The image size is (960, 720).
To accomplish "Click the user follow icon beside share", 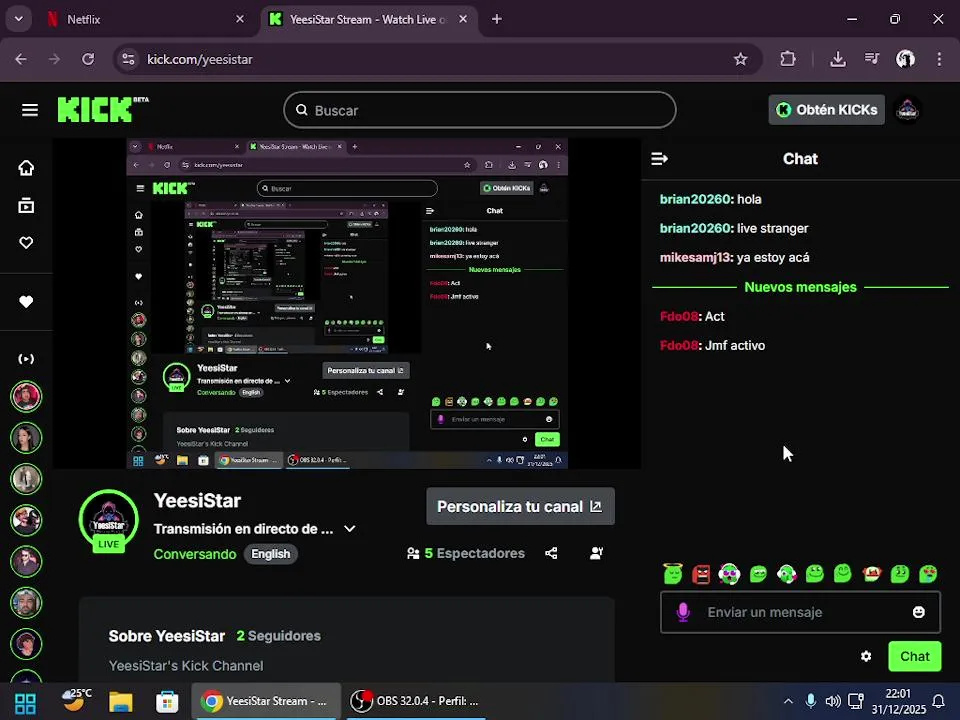I will click(x=596, y=553).
